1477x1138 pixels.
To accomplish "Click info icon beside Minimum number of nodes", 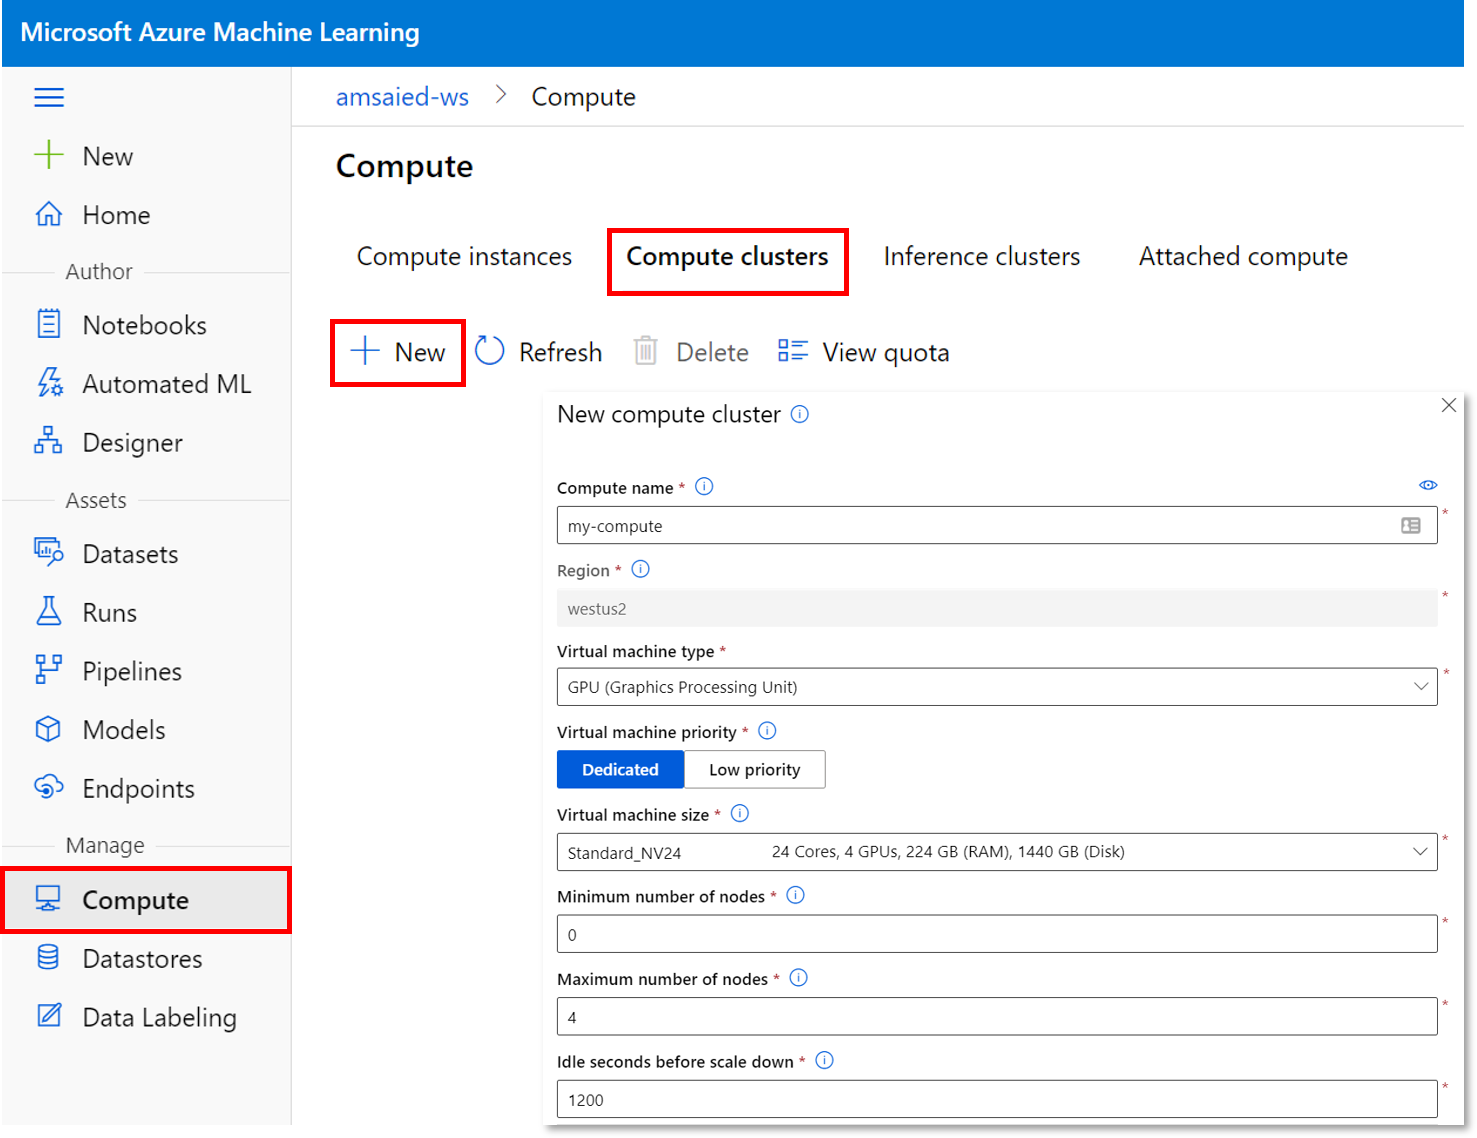I will 795,896.
